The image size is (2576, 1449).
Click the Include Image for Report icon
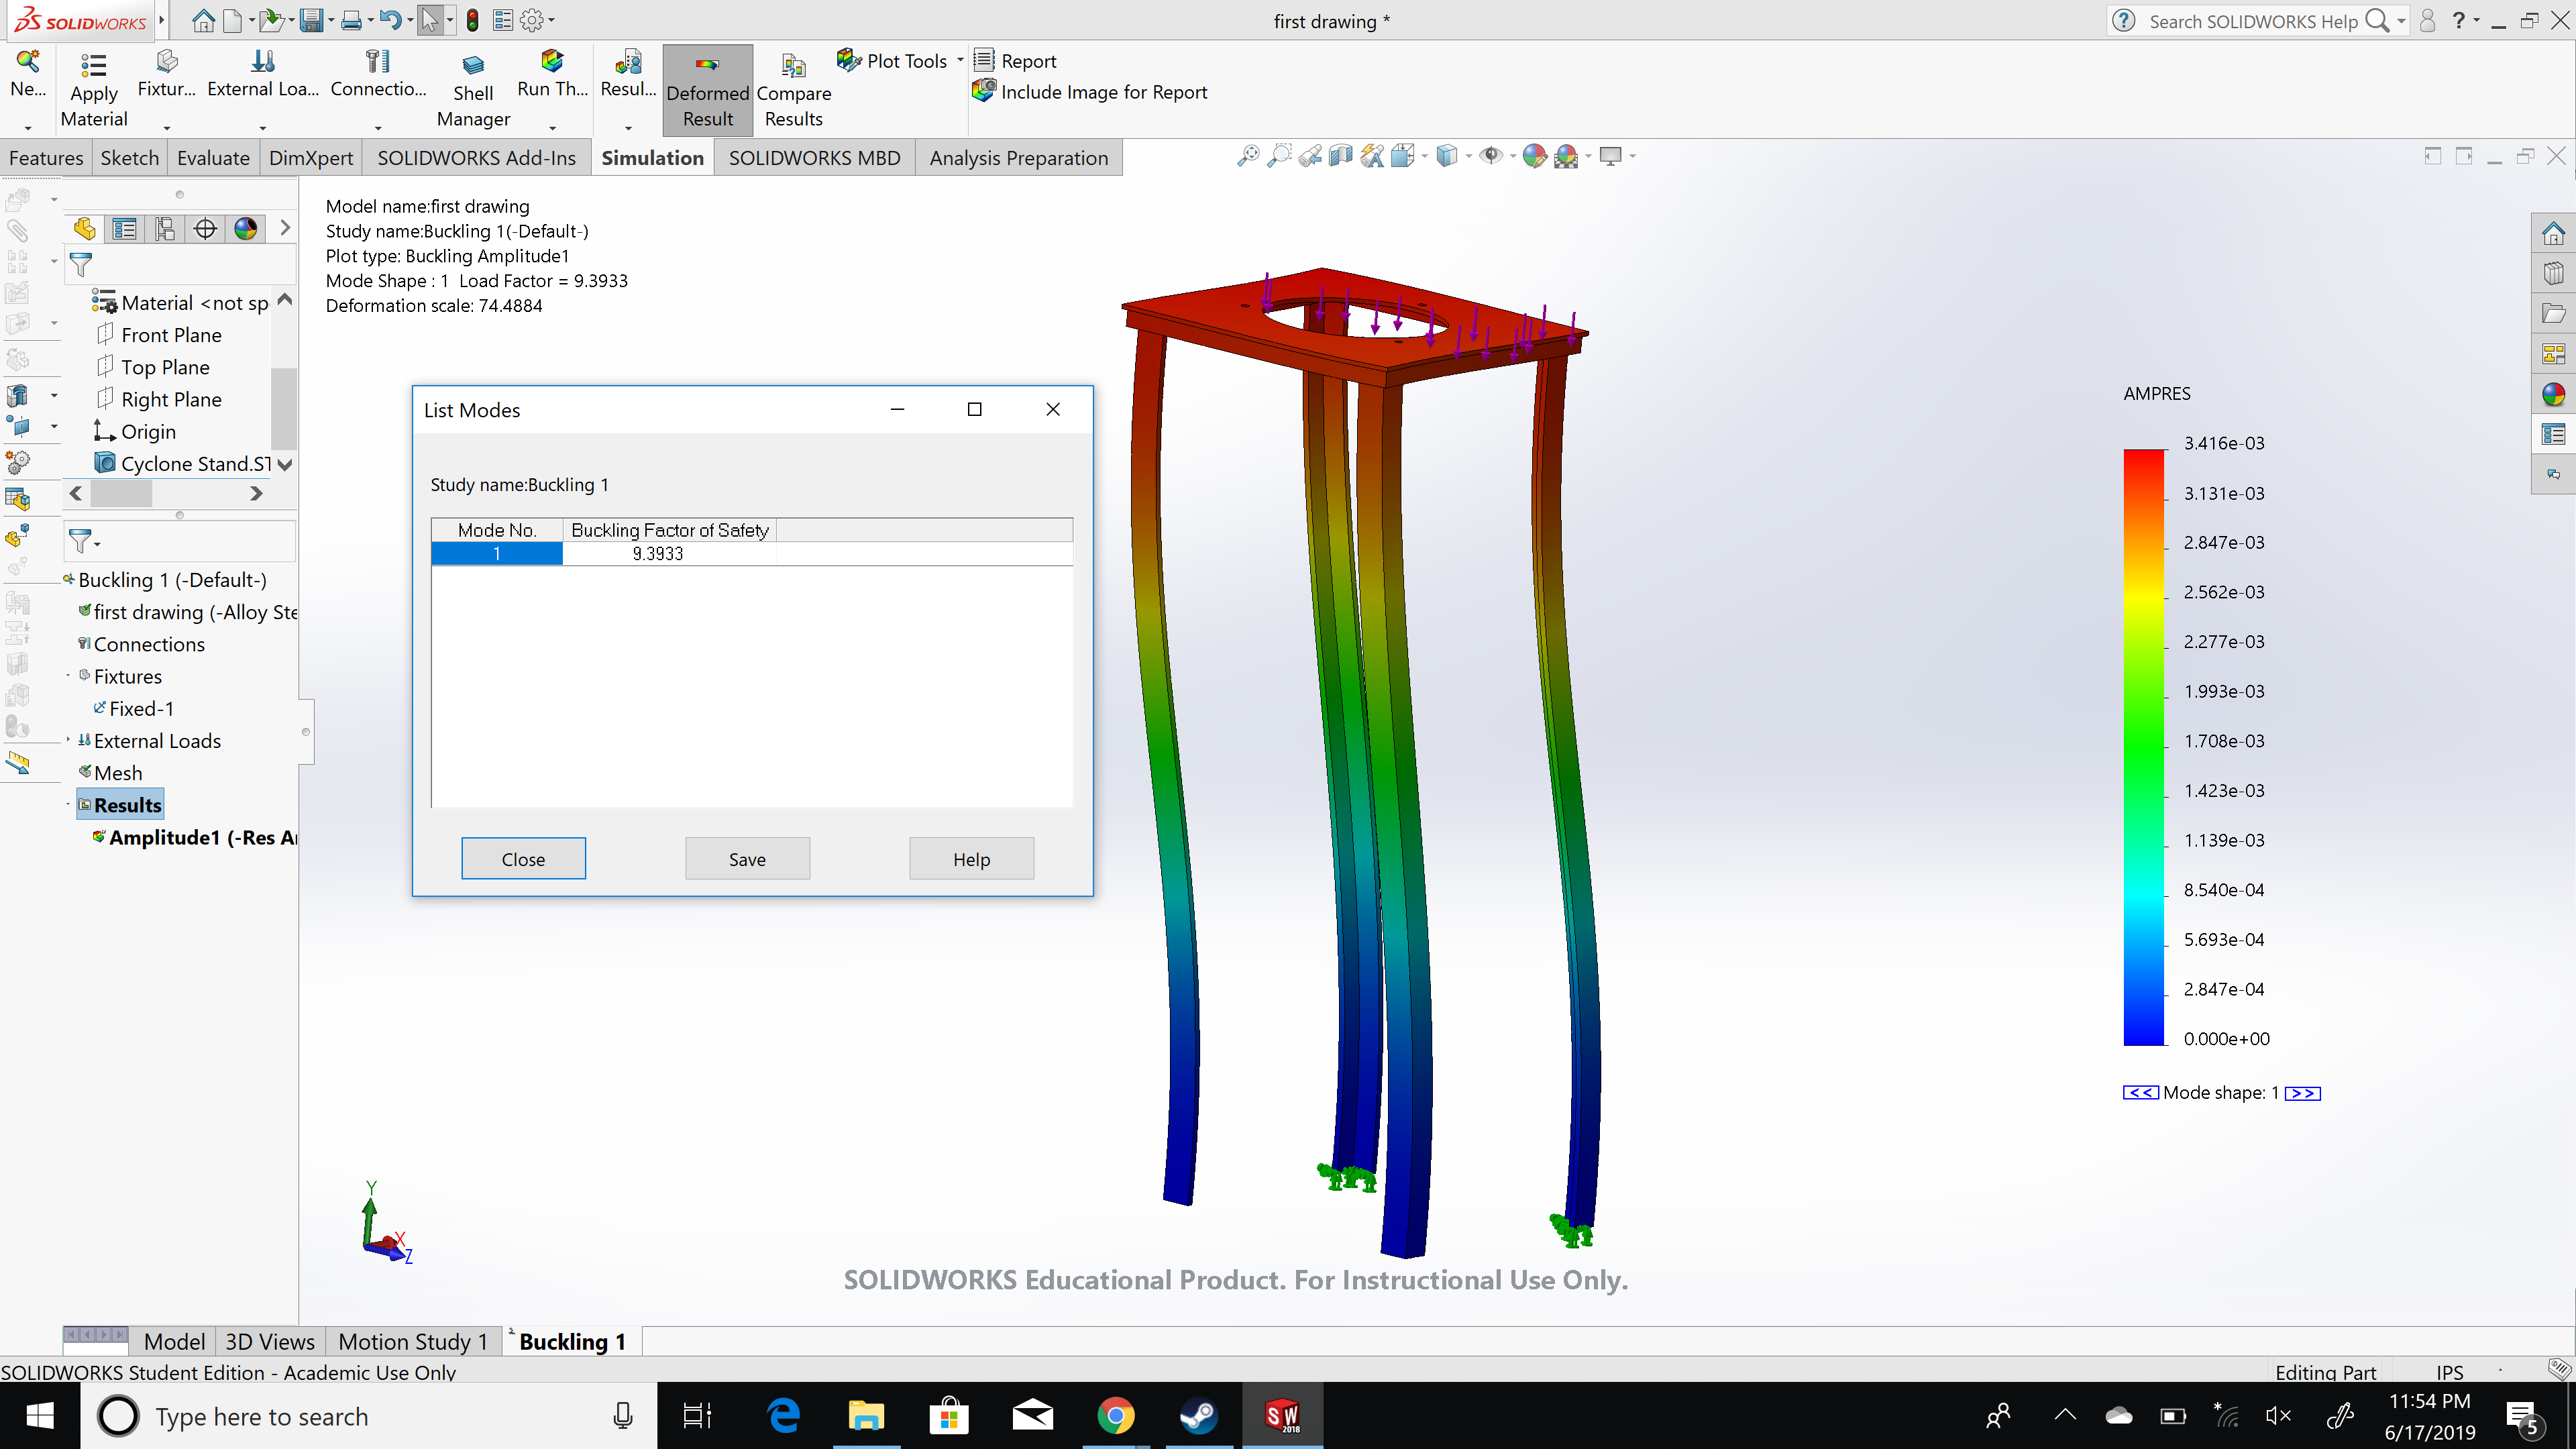(x=983, y=91)
